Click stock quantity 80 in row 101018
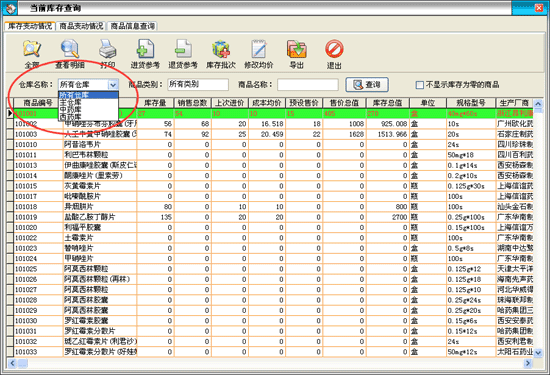 click(x=168, y=207)
